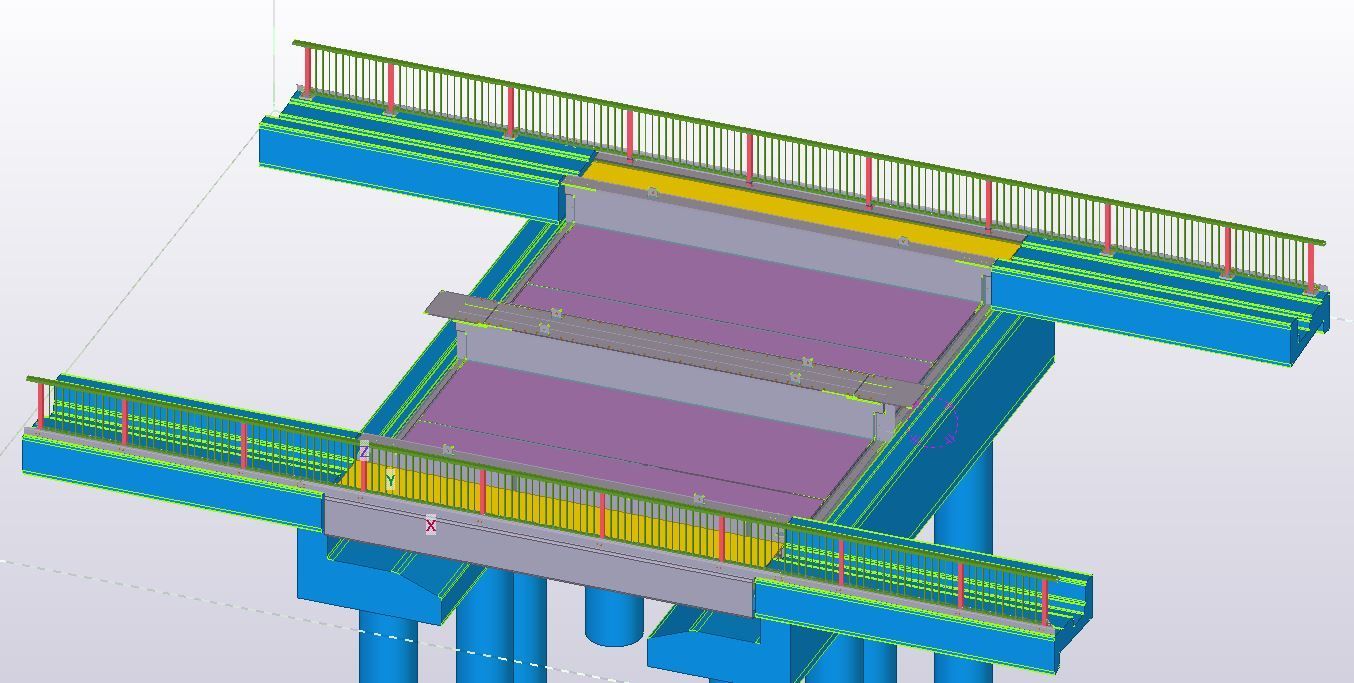The image size is (1354, 683).
Task: Pick the yellow plate behind the front railing
Action: (560, 515)
